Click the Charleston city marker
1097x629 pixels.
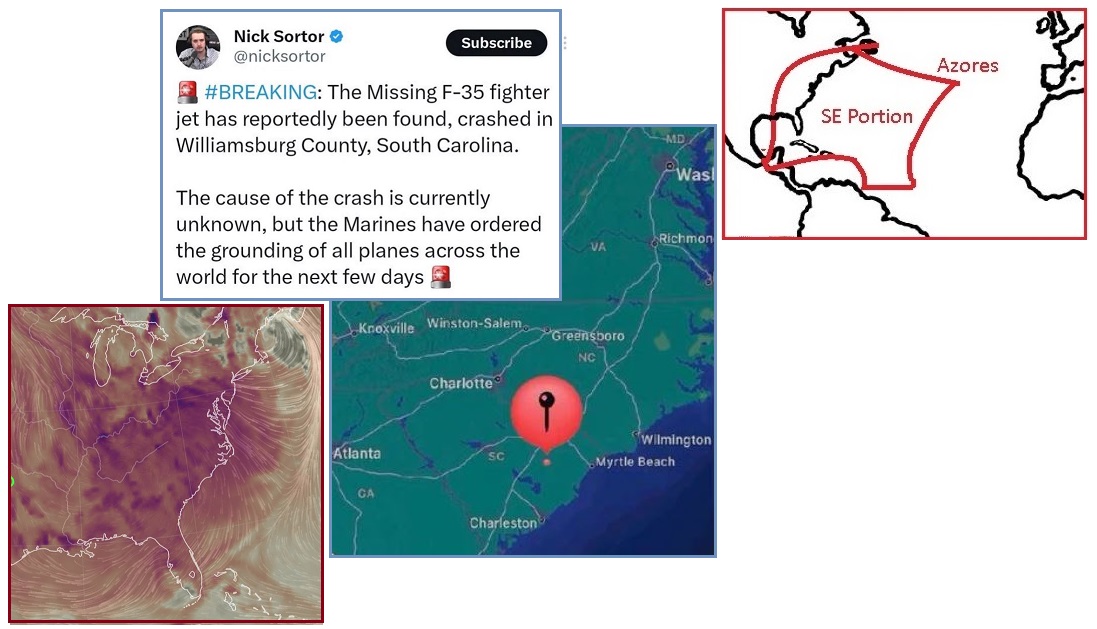[x=541, y=520]
